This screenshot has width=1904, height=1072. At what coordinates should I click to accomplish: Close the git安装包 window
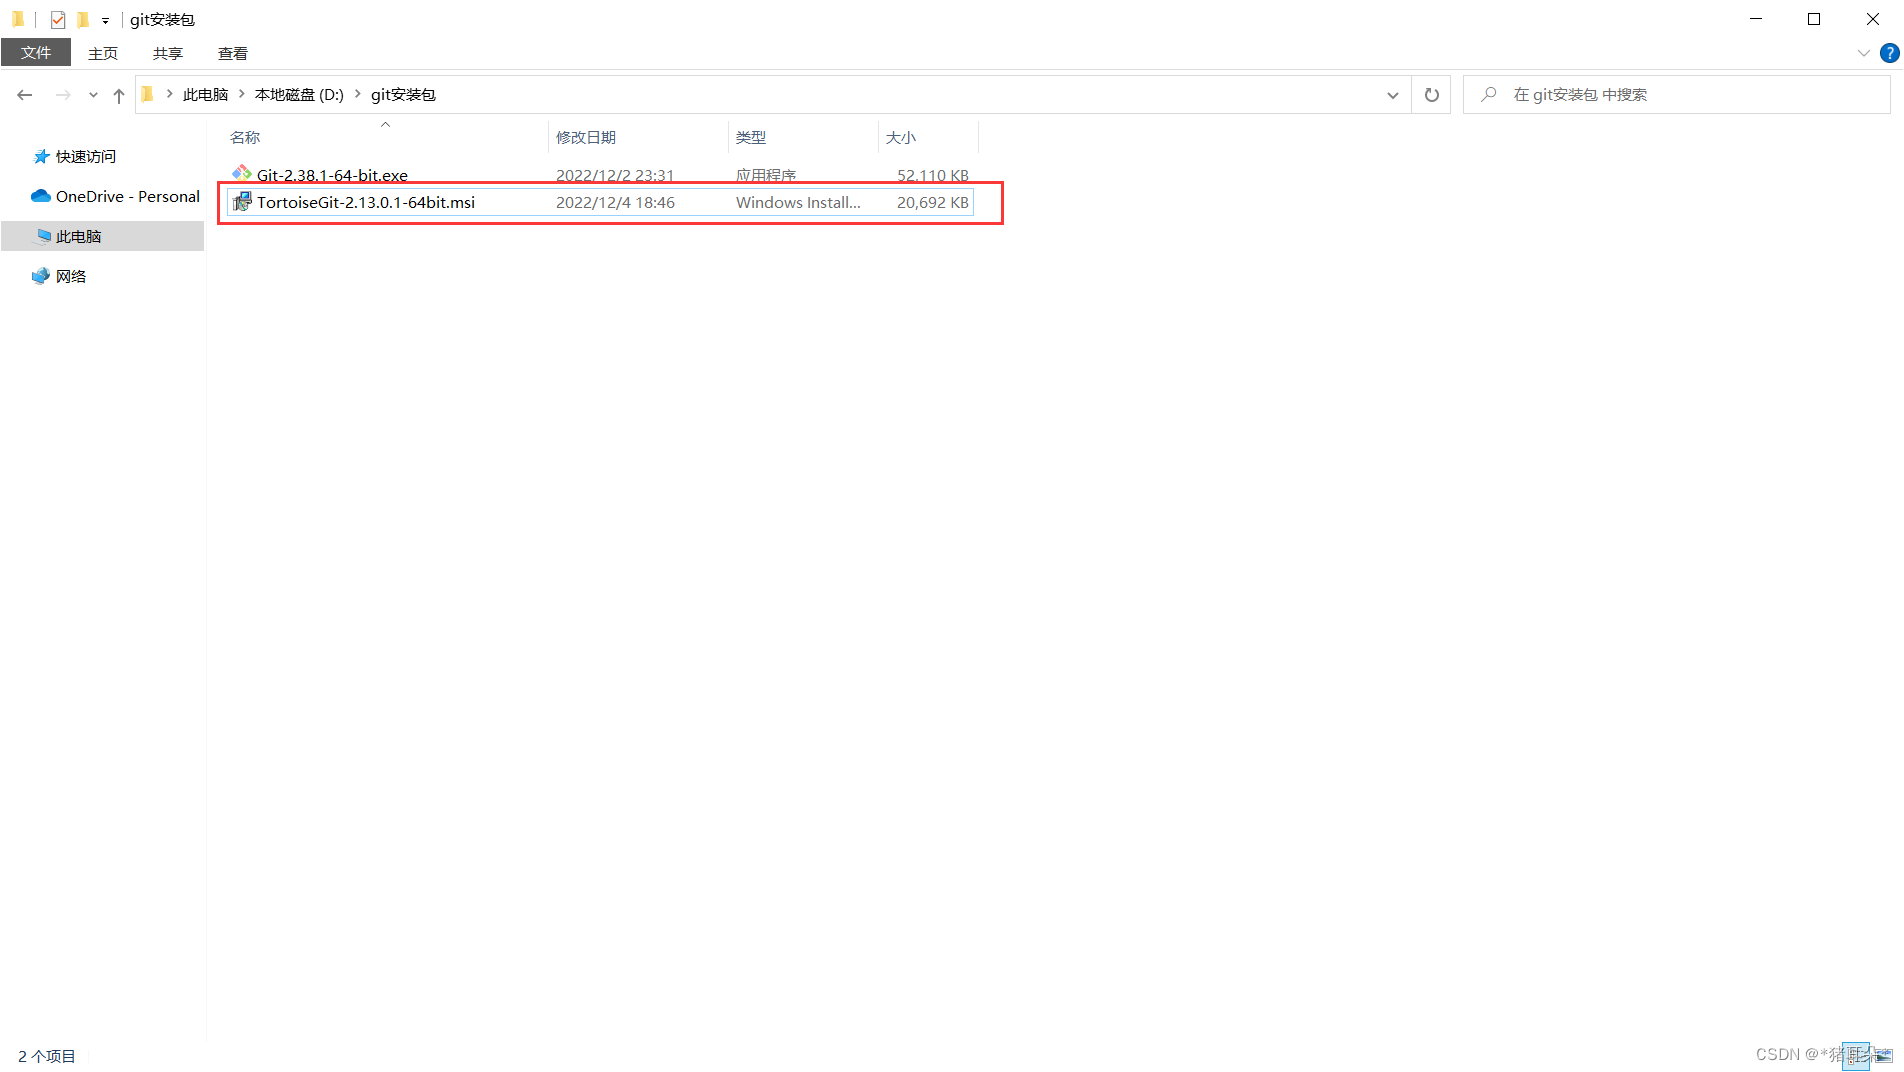pyautogui.click(x=1873, y=20)
